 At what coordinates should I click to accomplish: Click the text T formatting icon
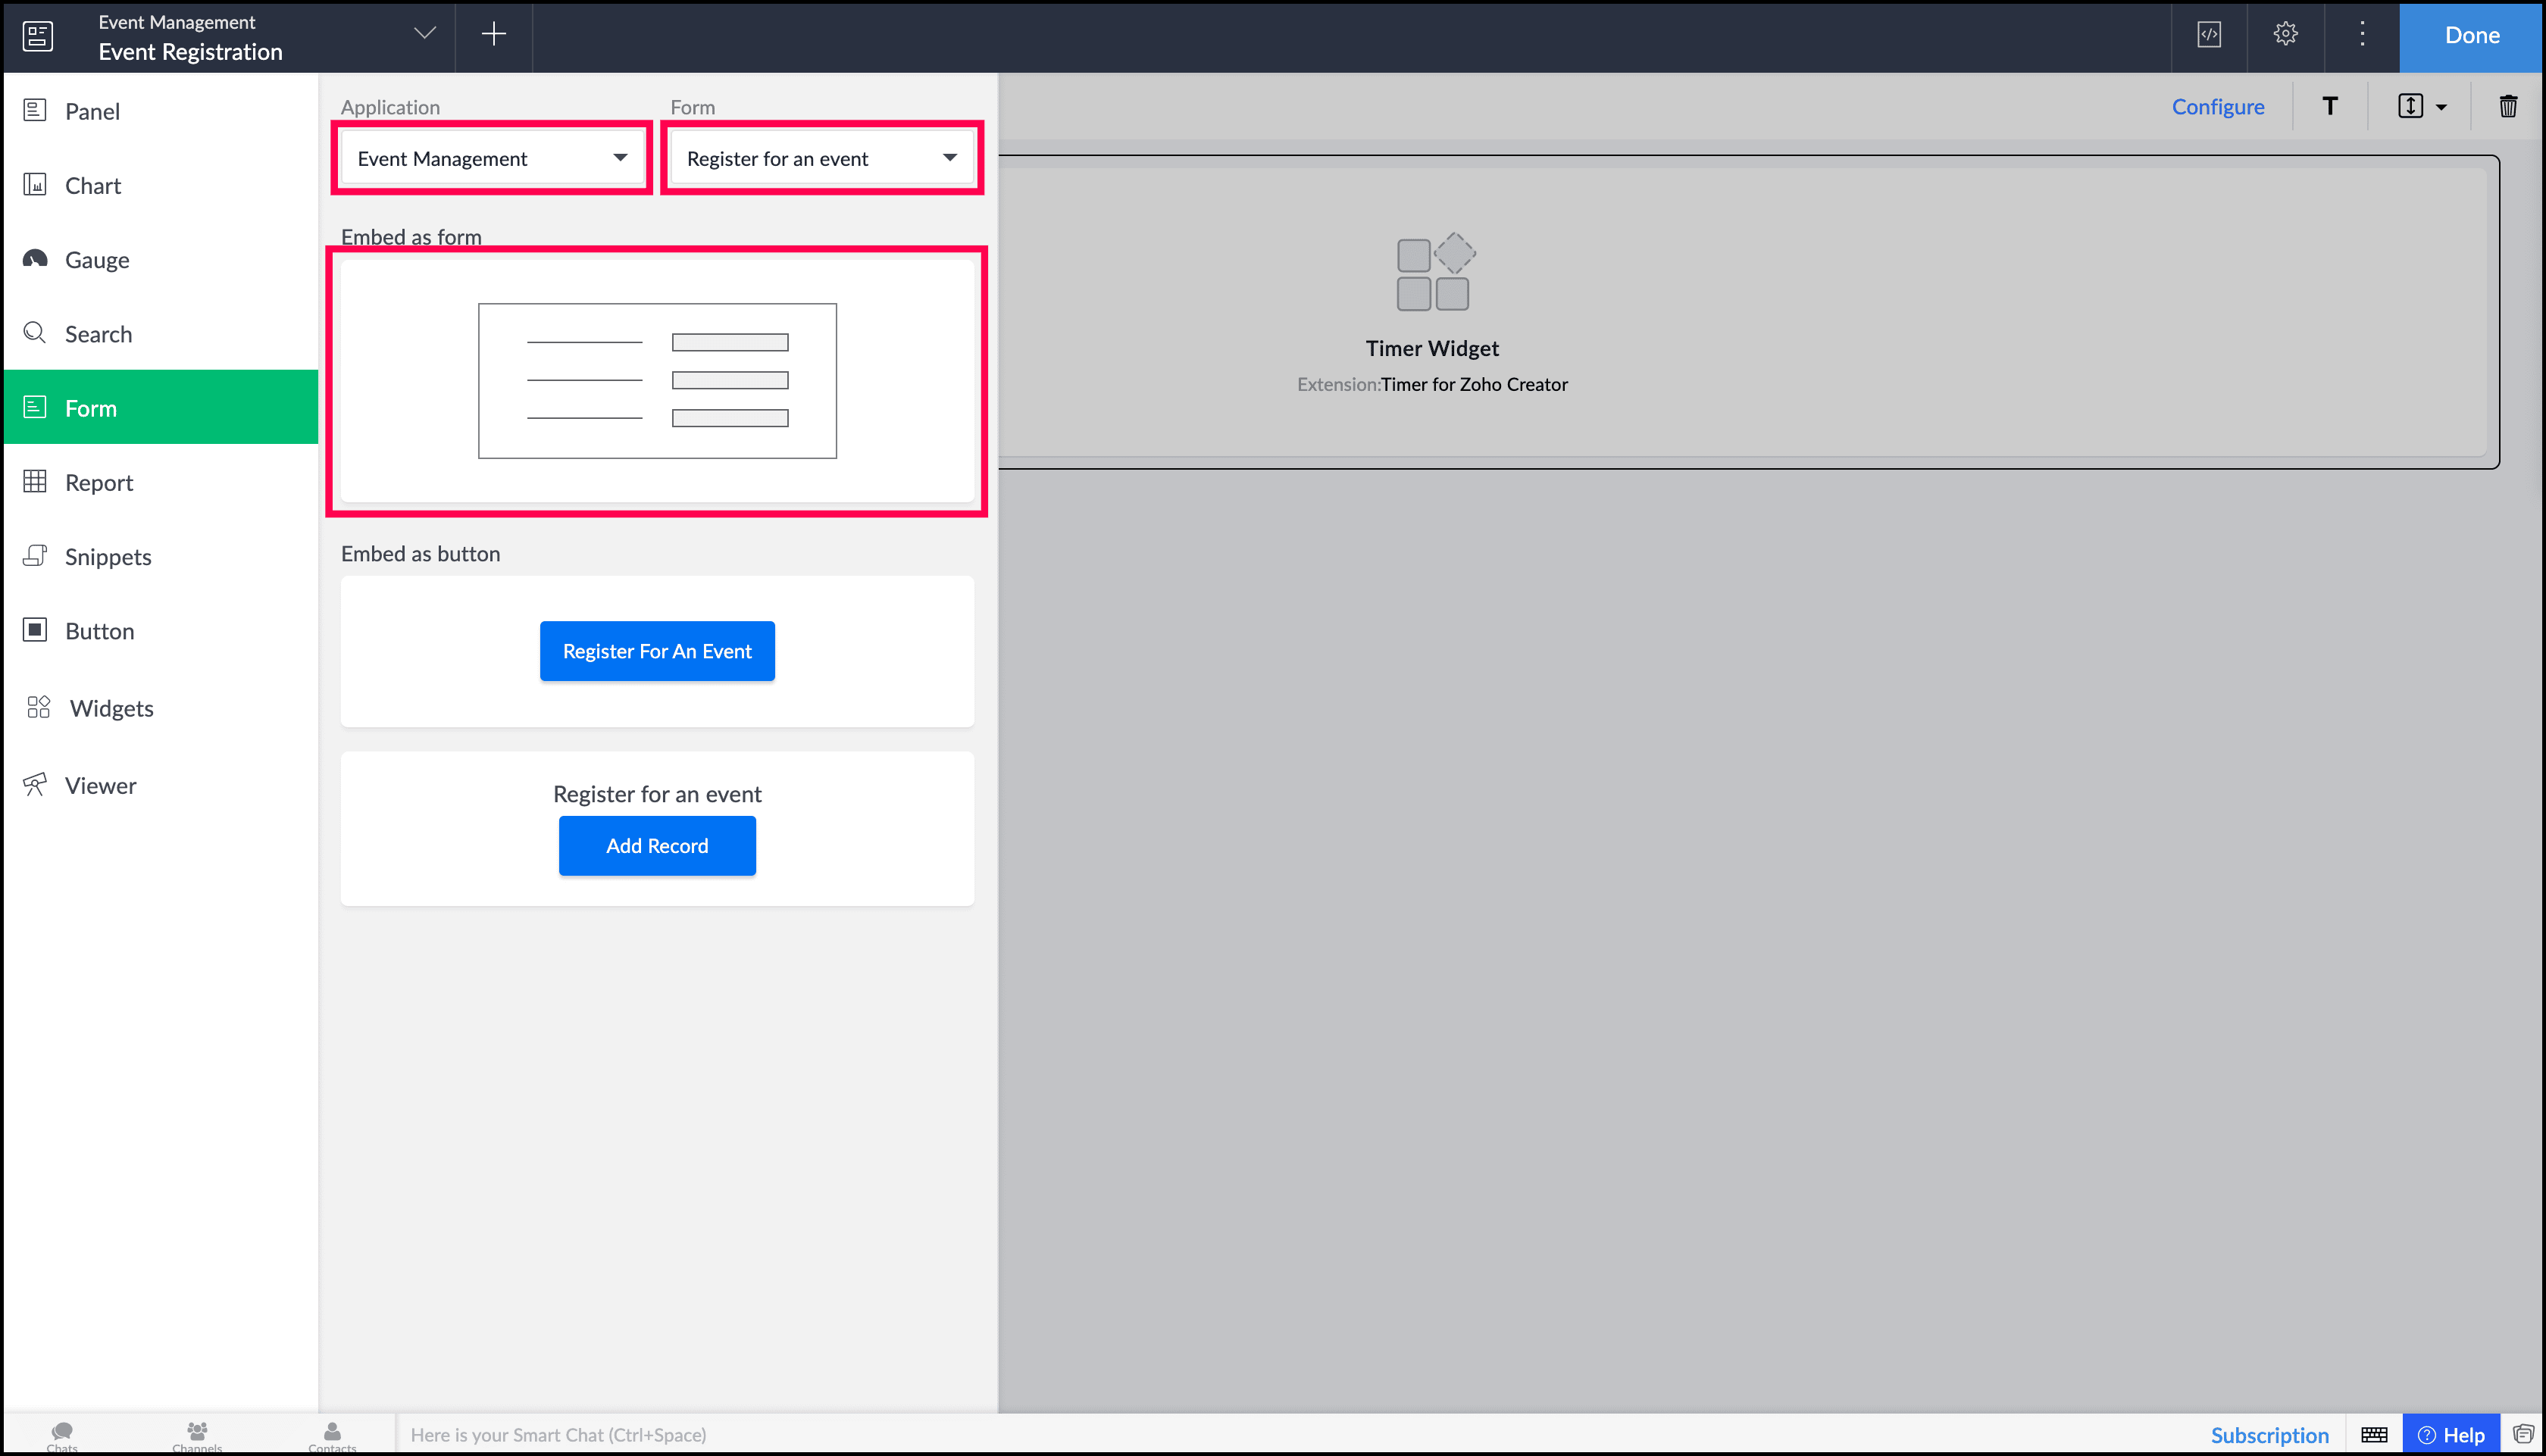2329,106
